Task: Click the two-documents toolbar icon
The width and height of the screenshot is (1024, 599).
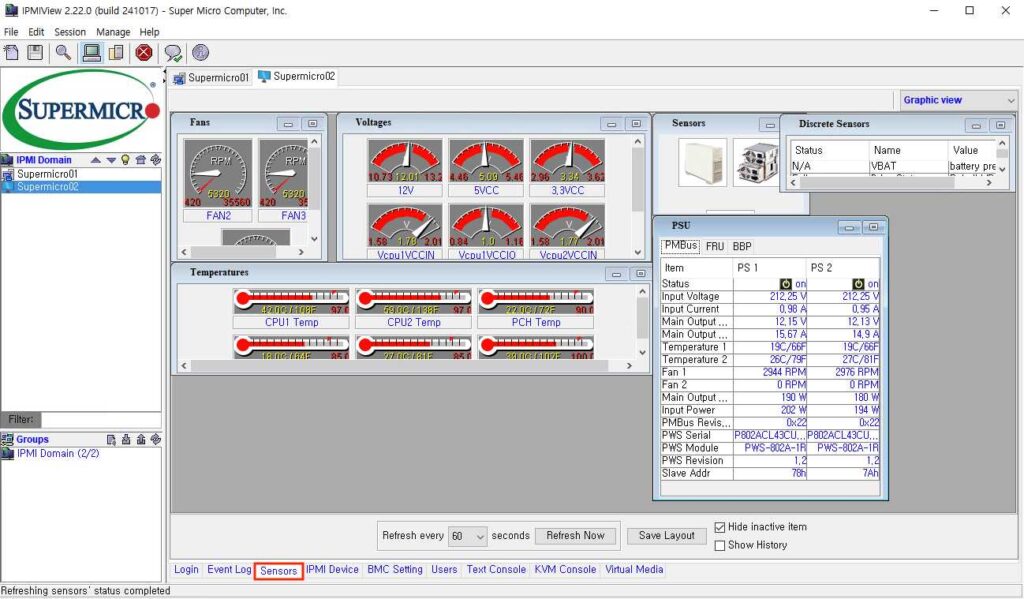Action: click(116, 52)
